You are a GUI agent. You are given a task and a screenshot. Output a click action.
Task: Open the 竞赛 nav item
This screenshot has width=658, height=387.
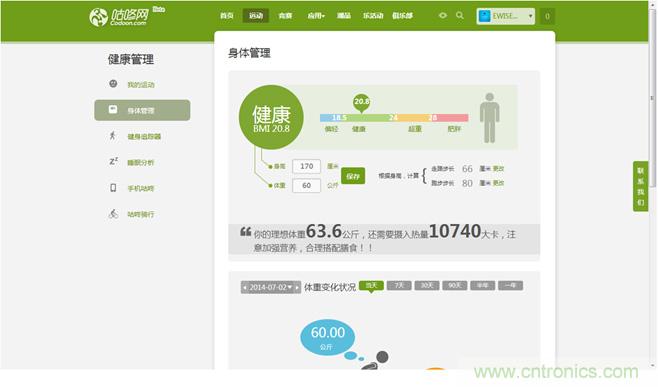285,16
